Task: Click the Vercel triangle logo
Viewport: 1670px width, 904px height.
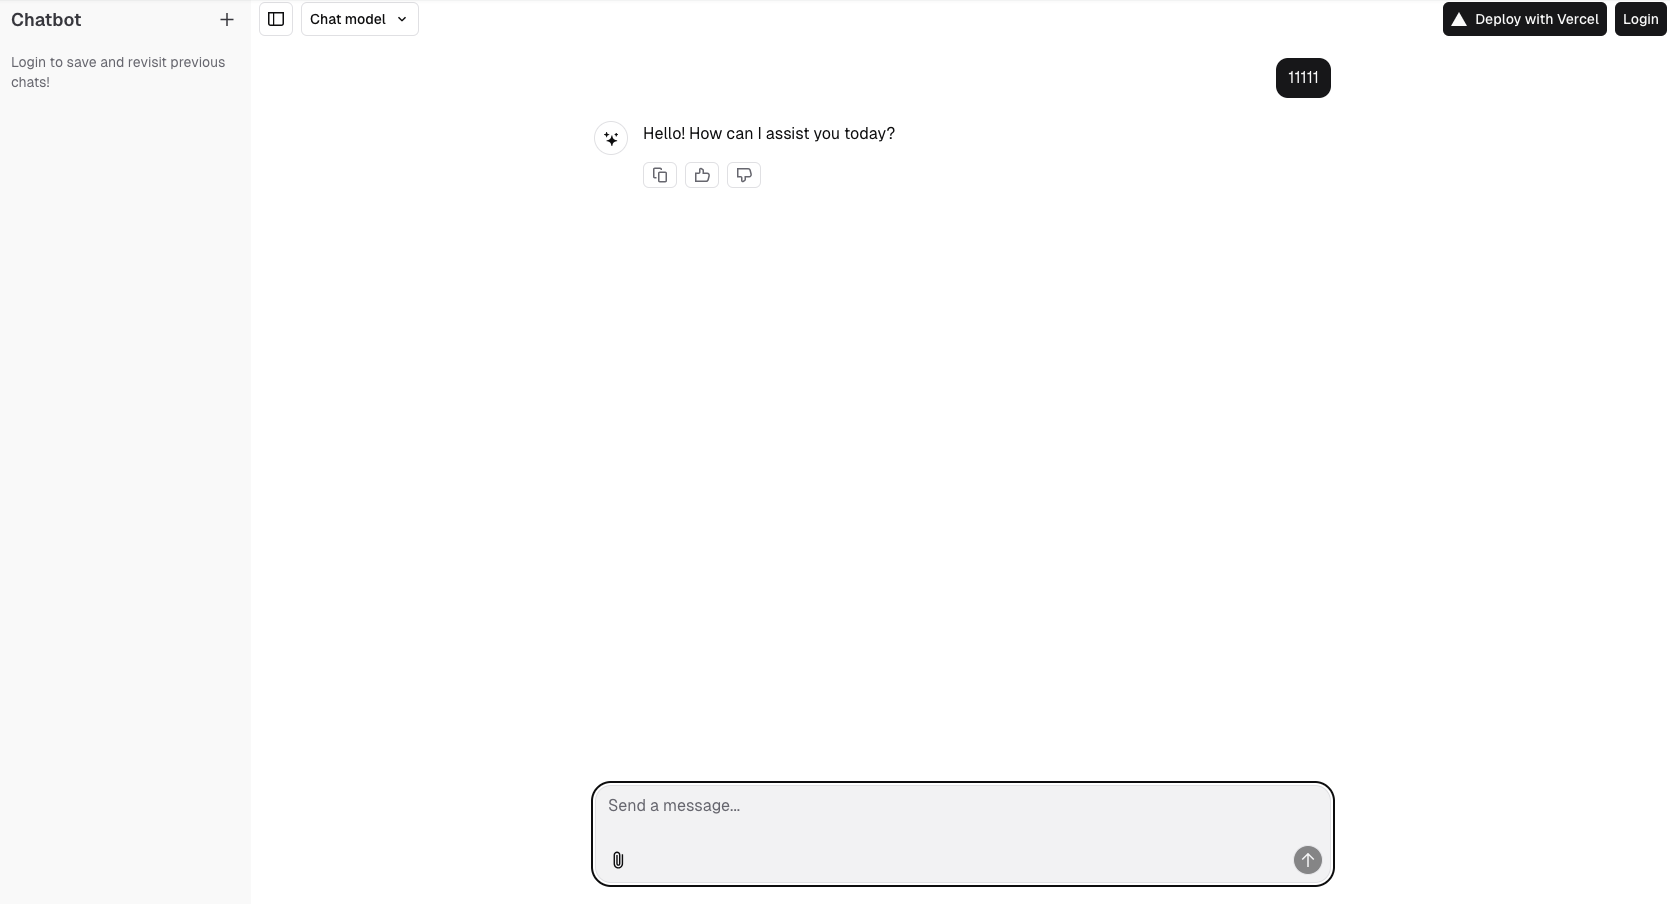Action: tap(1459, 19)
